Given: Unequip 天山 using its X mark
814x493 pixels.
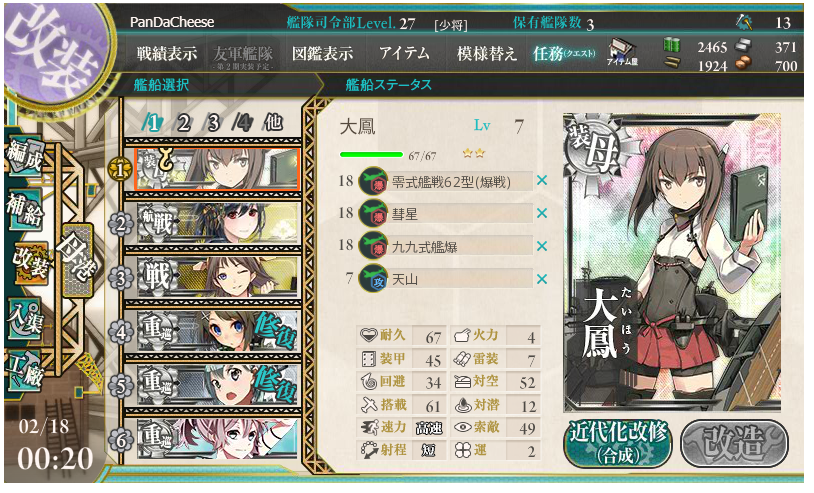Looking at the screenshot, I should (542, 279).
